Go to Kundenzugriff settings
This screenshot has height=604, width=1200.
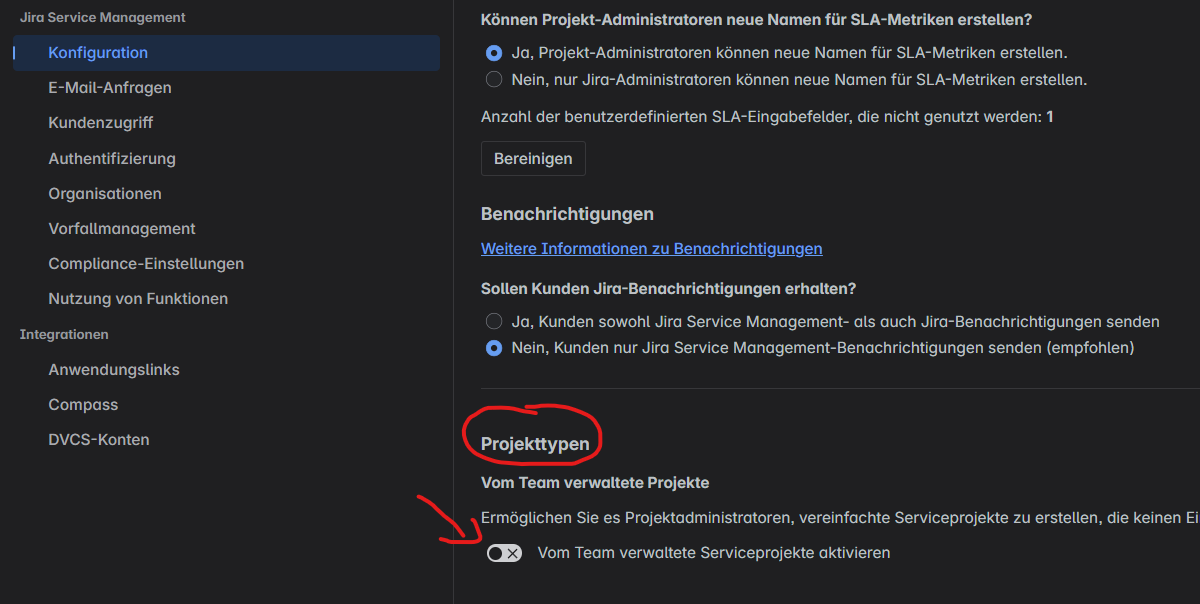point(101,123)
